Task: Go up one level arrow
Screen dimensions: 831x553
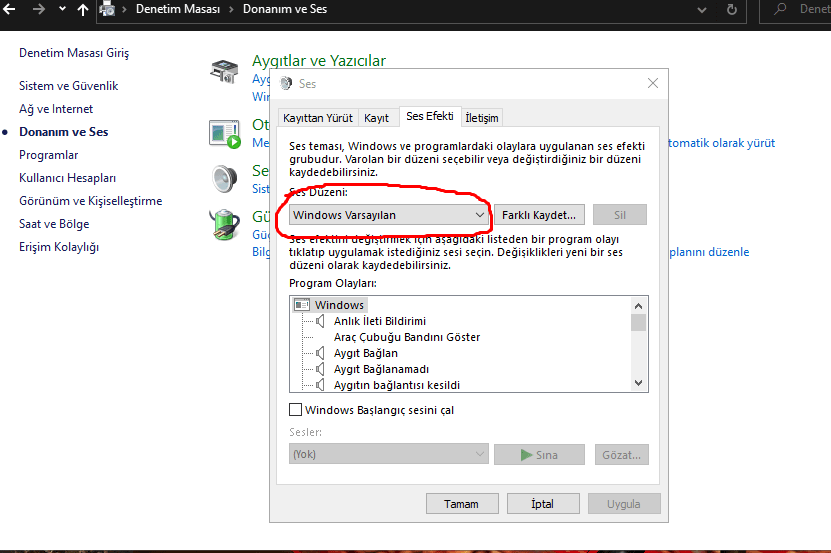Action: [x=83, y=9]
